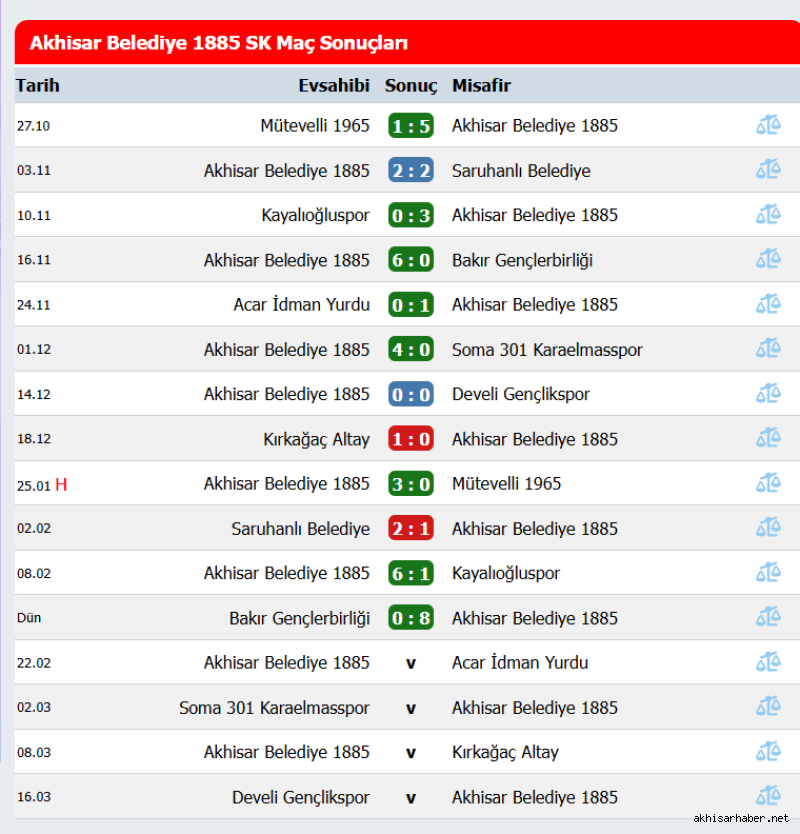Screen dimensions: 800x834
Task: Click the scale icon for the 10.11 Kayalıoğluspor match
Action: click(x=768, y=214)
